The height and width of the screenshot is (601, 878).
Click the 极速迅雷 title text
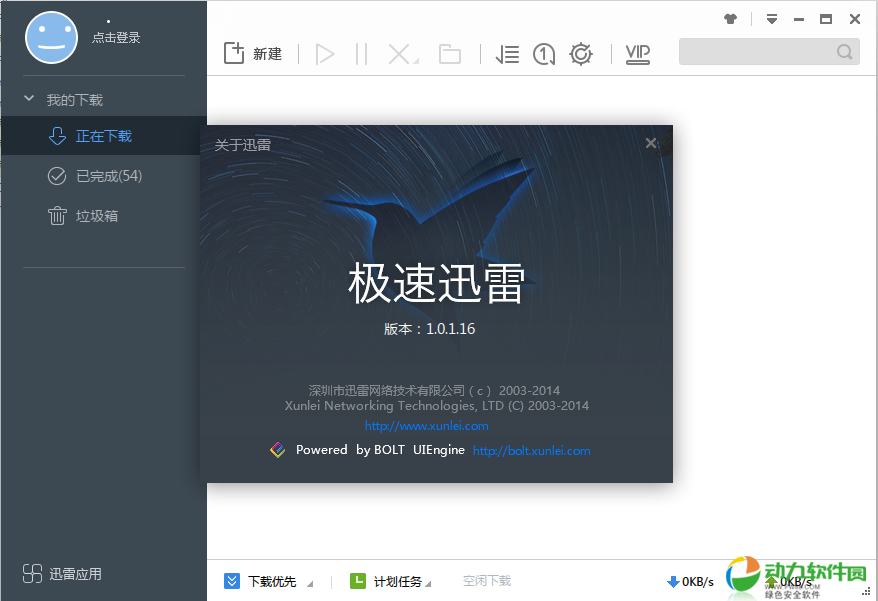436,283
